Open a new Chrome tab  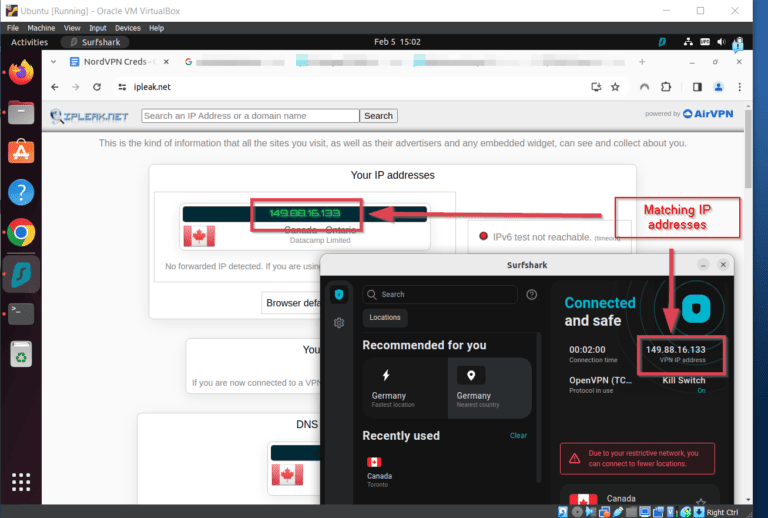click(x=642, y=62)
